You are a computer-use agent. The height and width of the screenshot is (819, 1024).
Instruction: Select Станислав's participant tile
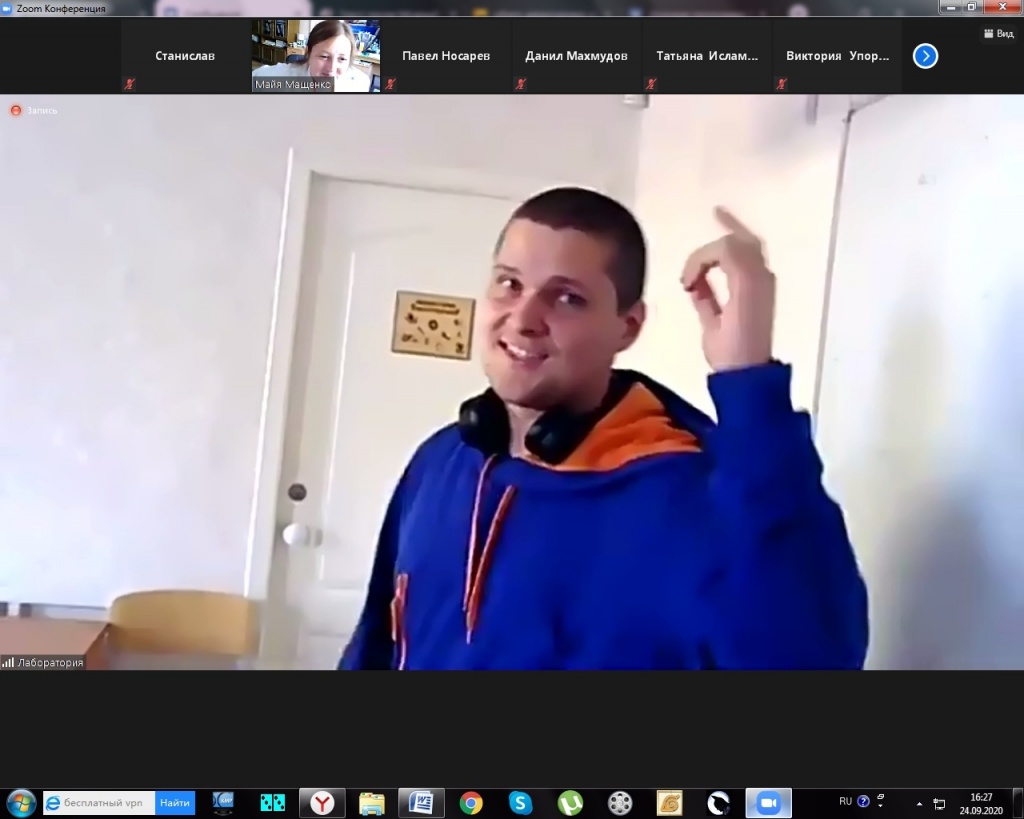tap(185, 56)
